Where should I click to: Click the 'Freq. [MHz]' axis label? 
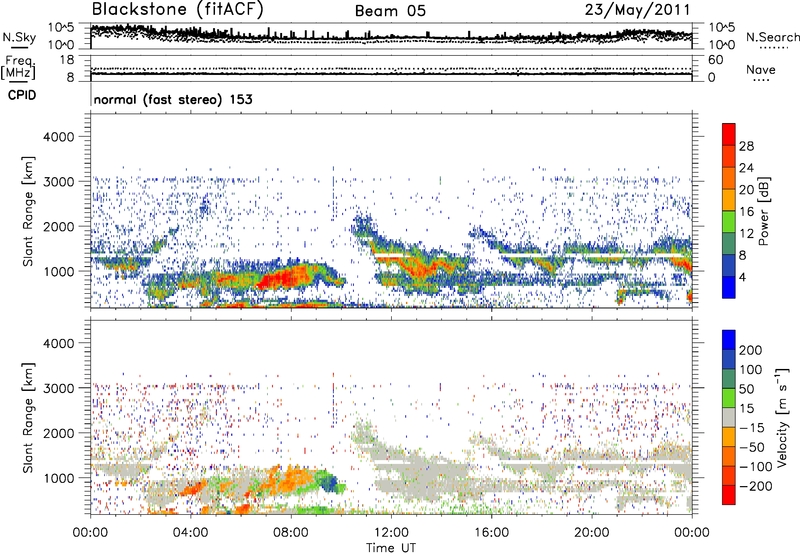tap(18, 68)
